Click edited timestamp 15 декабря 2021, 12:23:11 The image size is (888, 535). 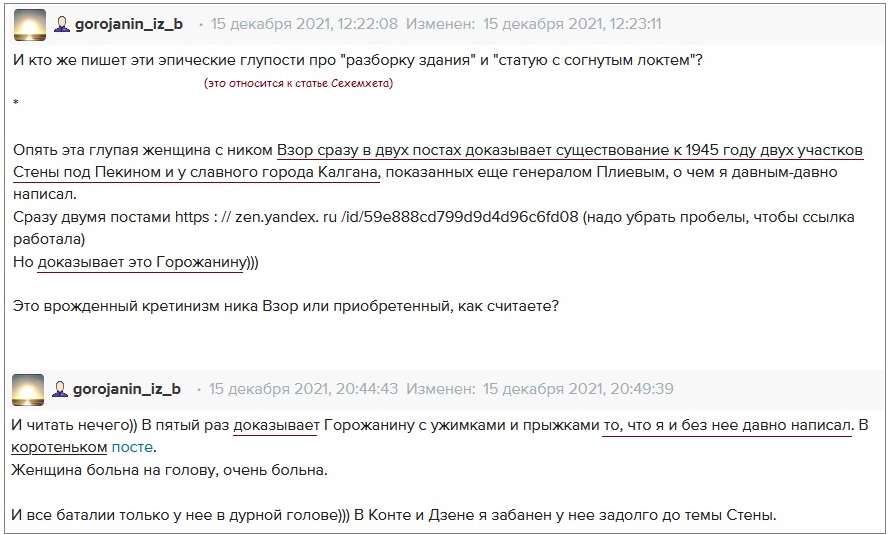(572, 24)
